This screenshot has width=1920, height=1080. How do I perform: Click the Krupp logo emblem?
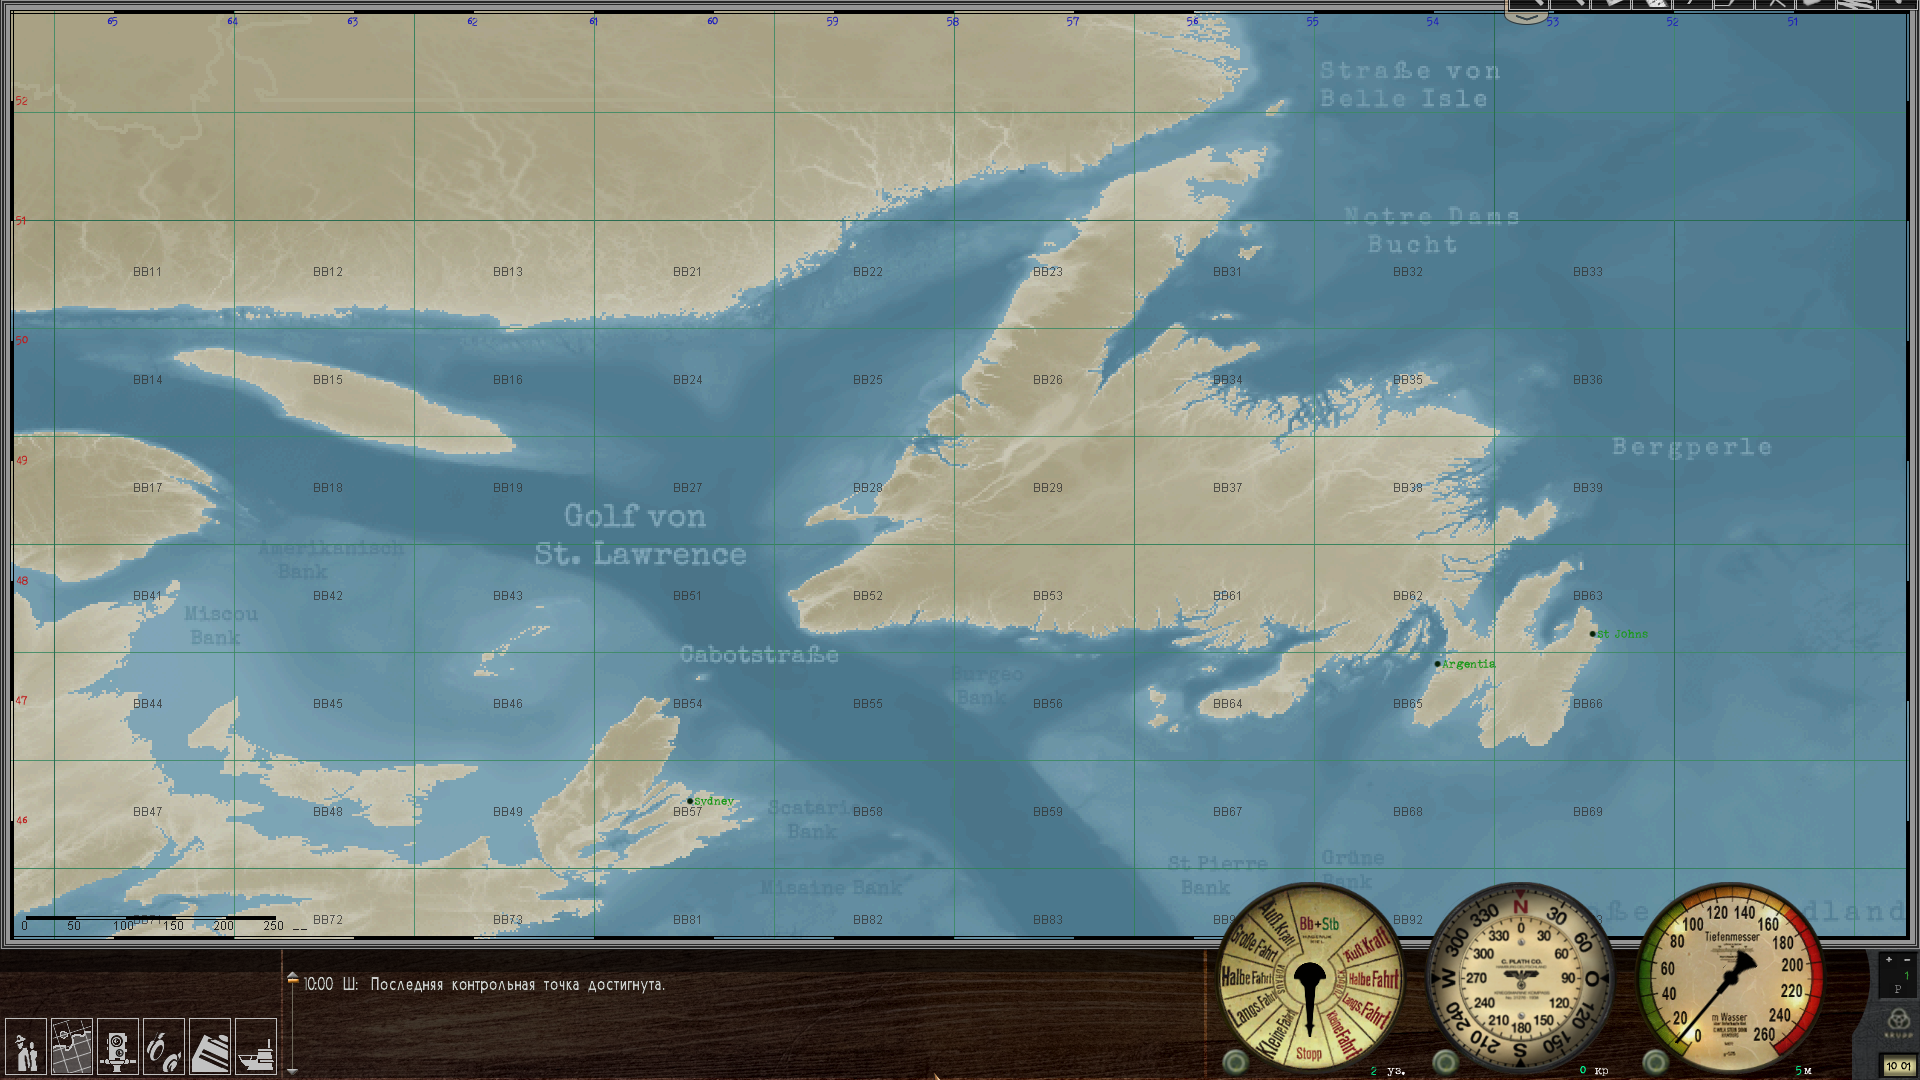1898,1022
